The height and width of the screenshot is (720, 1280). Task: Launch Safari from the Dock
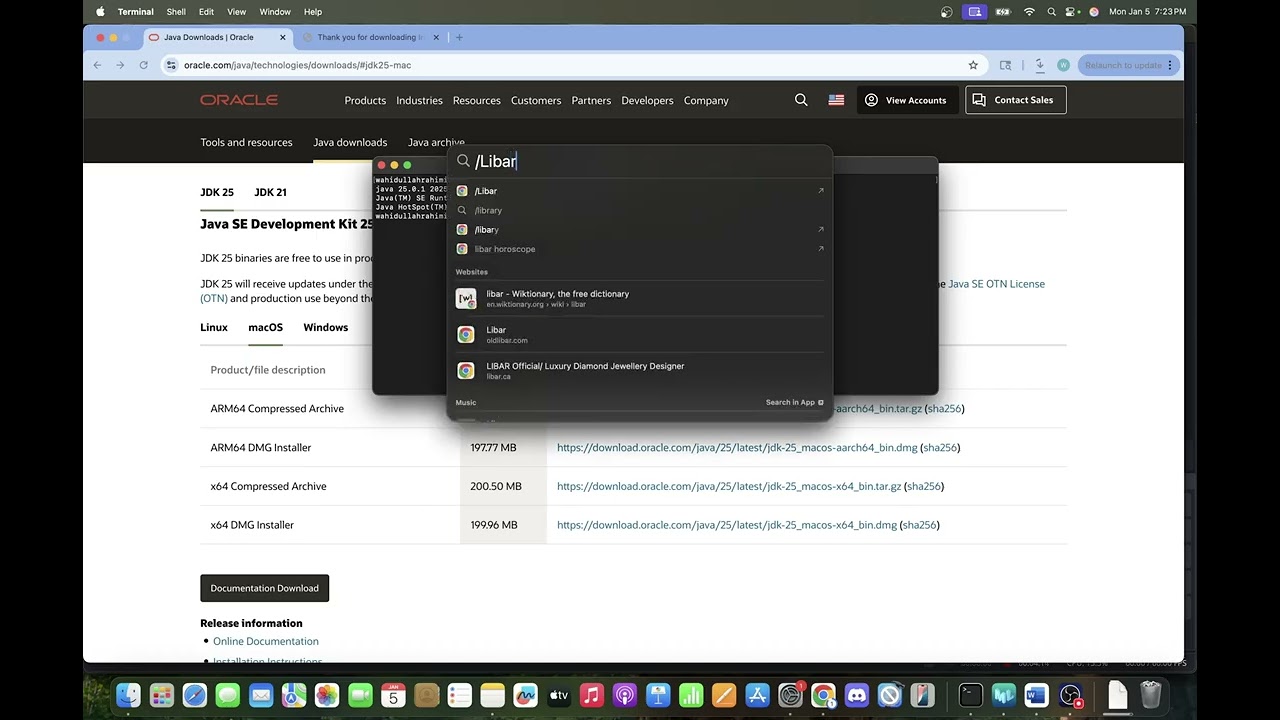tap(194, 695)
